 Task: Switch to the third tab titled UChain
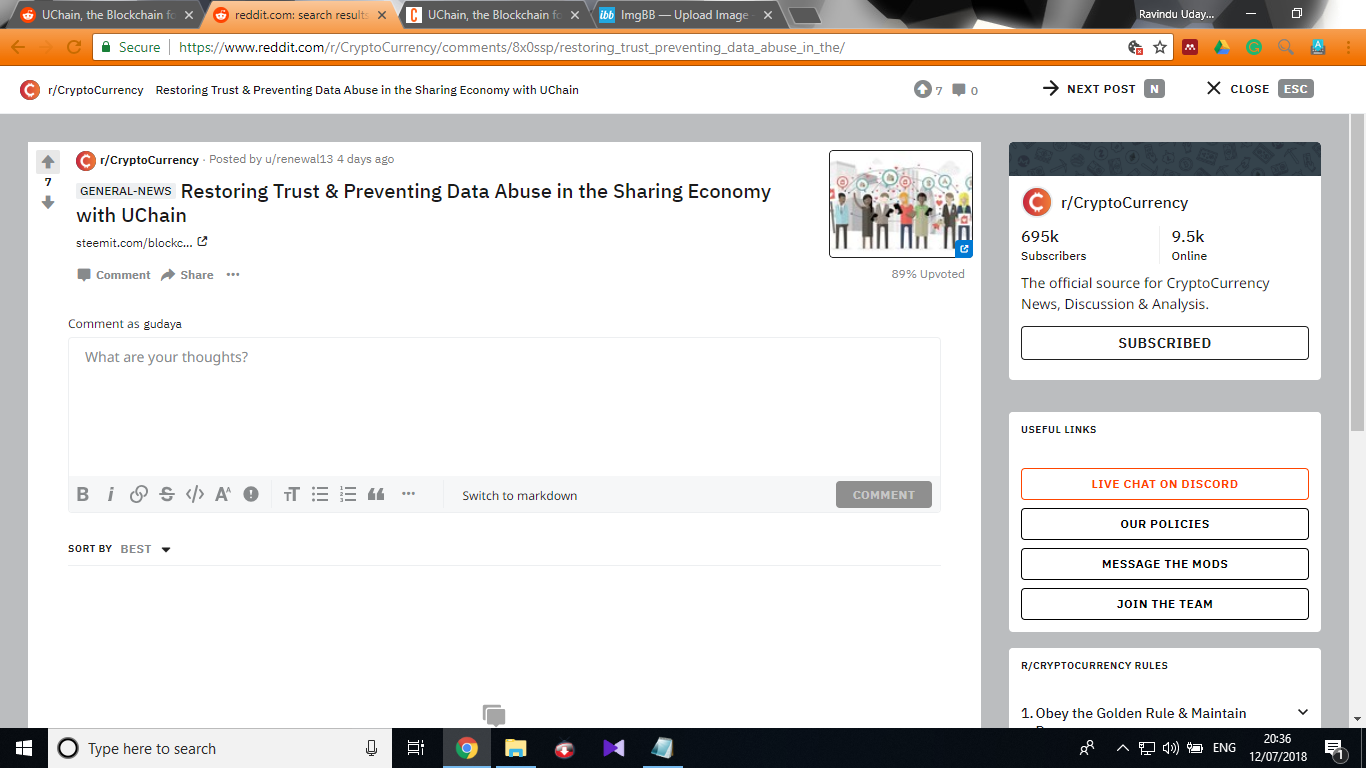click(x=491, y=15)
